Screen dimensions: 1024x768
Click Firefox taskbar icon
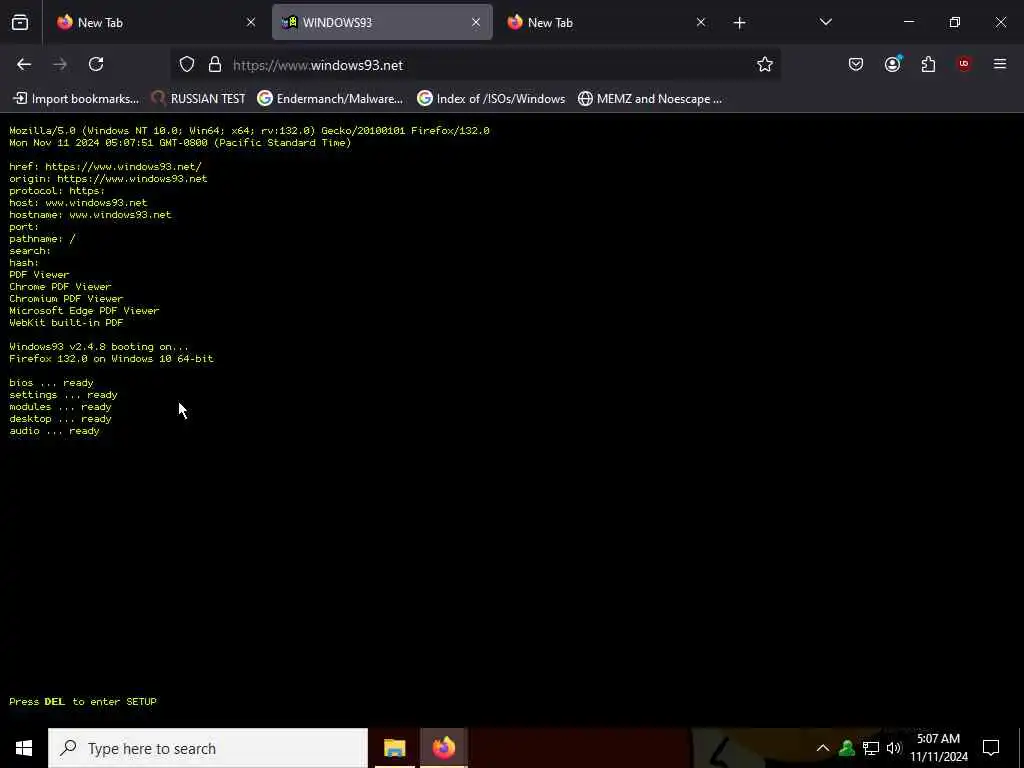[x=443, y=748]
